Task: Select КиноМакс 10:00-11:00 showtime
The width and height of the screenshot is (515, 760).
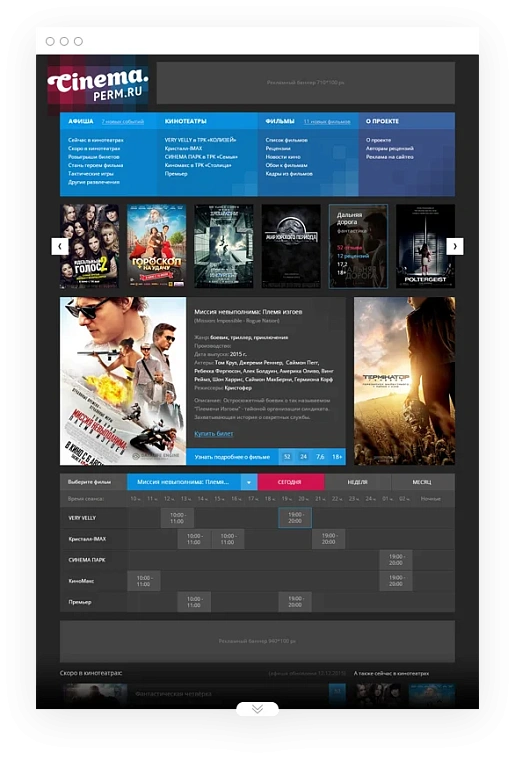Action: coord(144,581)
